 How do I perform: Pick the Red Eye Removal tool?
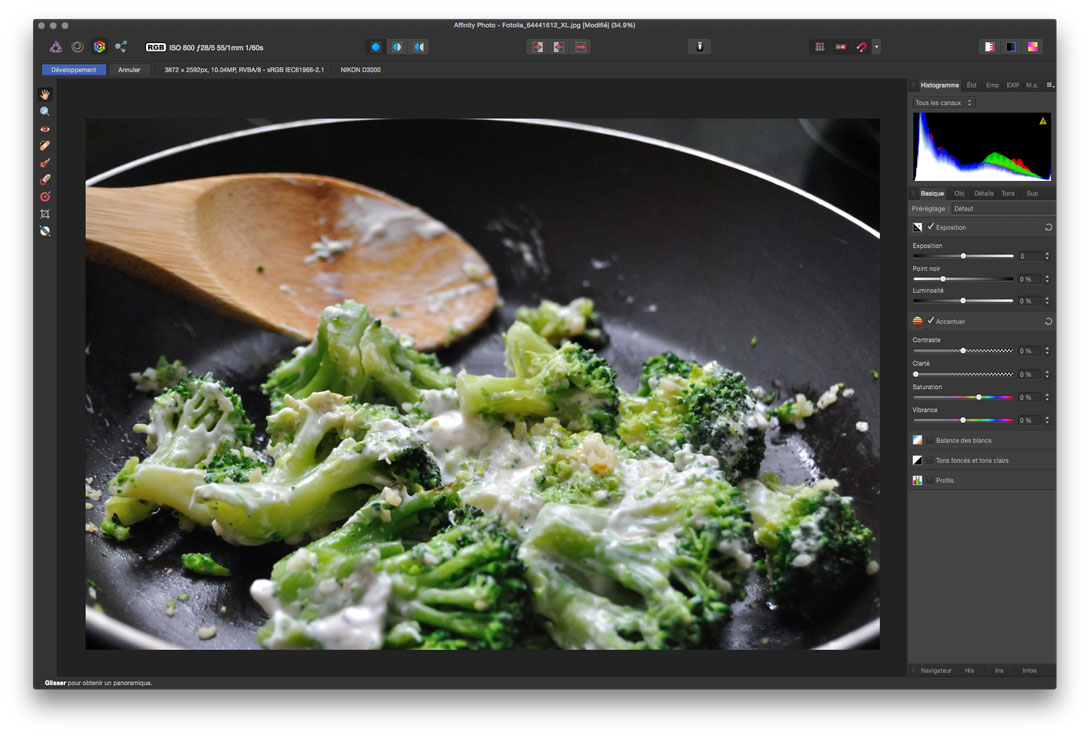[x=45, y=129]
